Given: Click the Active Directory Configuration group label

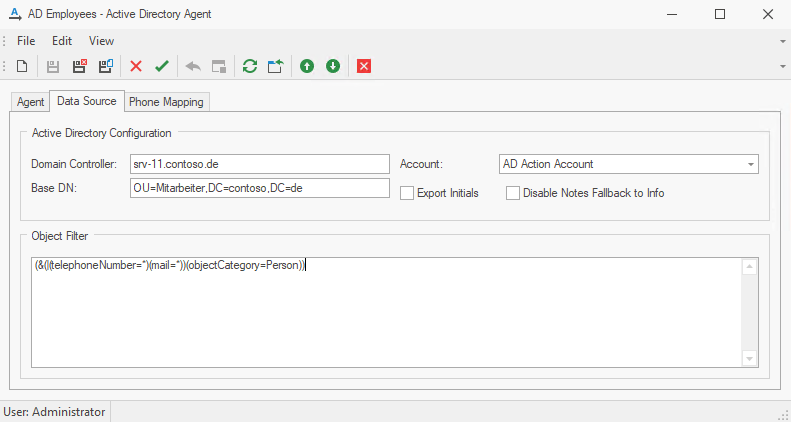Looking at the screenshot, I should pyautogui.click(x=101, y=133).
